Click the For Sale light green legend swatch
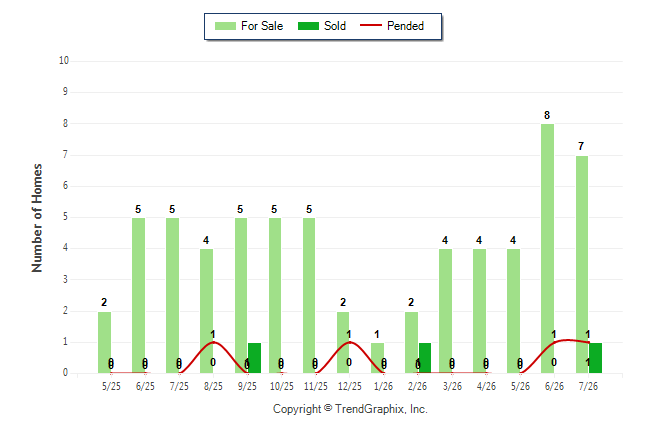 pyautogui.click(x=225, y=26)
